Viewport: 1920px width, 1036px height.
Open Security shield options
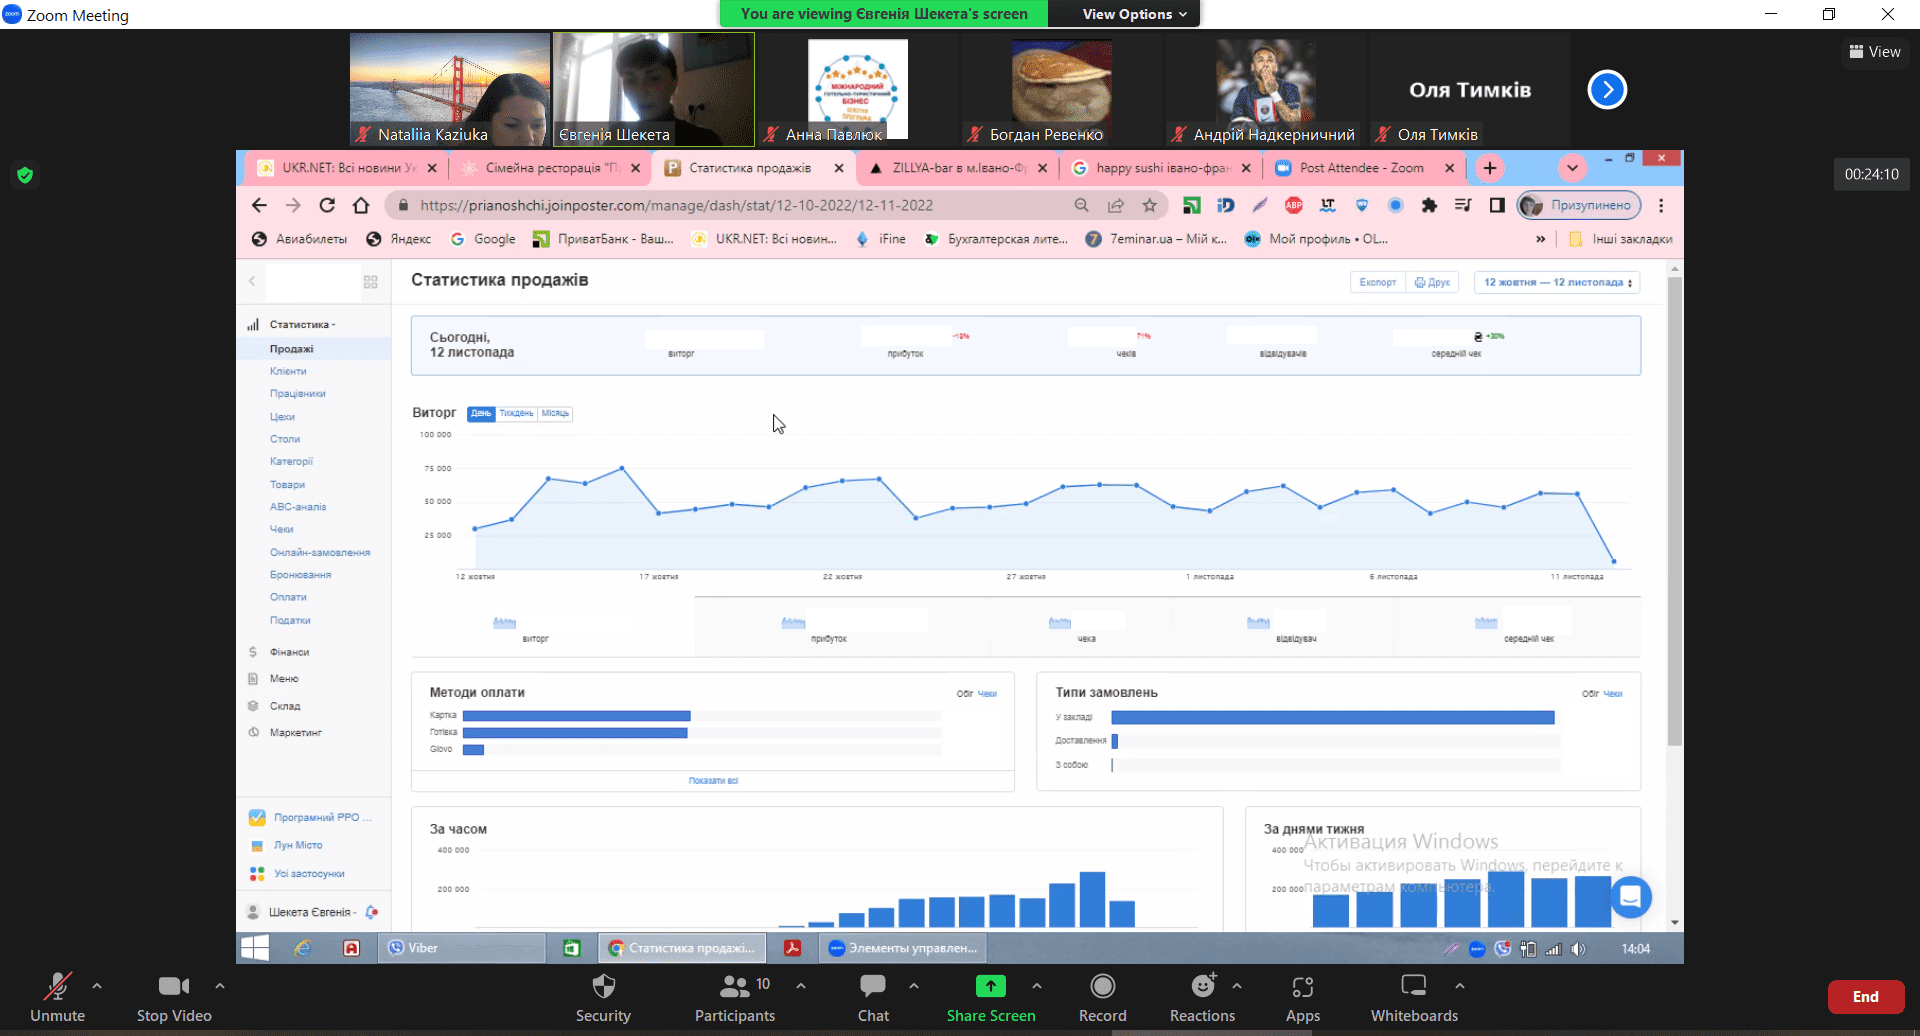(603, 997)
